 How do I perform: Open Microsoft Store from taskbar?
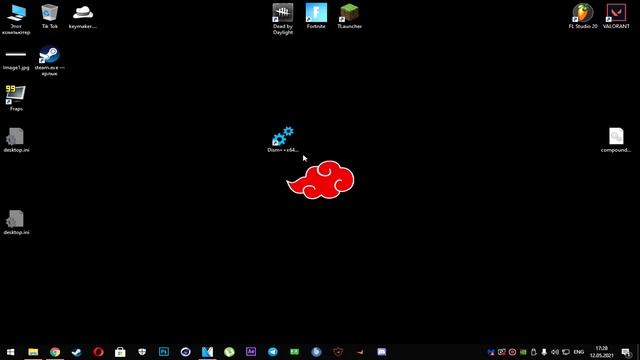coord(120,352)
